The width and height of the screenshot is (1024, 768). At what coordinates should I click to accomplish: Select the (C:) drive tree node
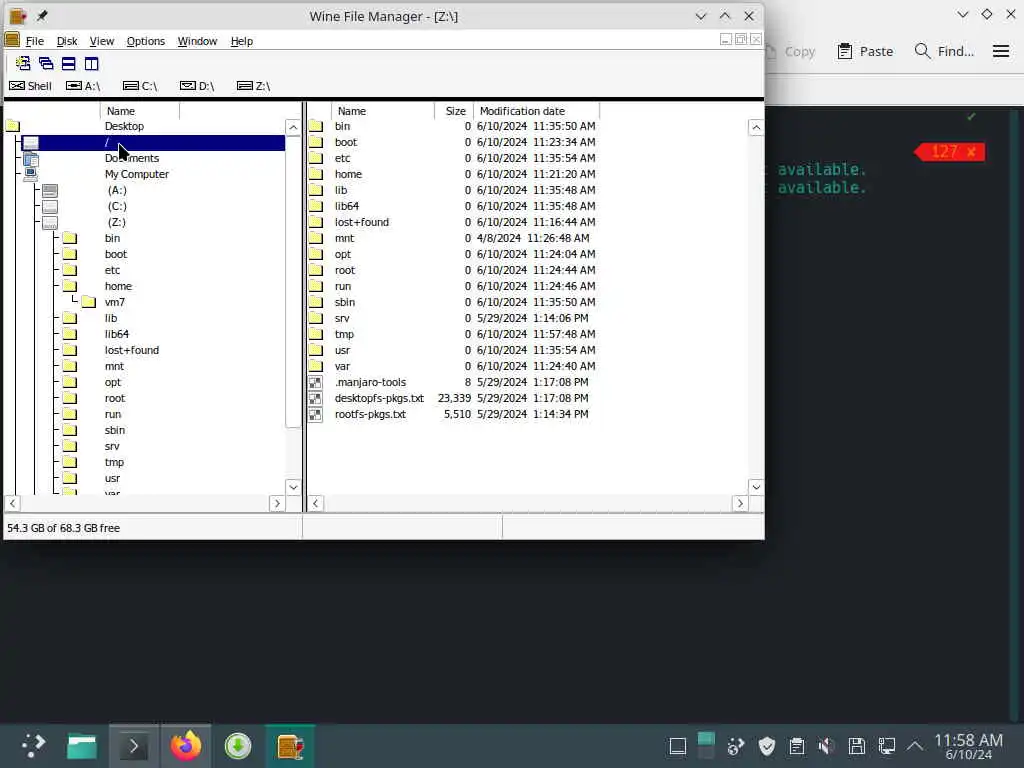(117, 206)
